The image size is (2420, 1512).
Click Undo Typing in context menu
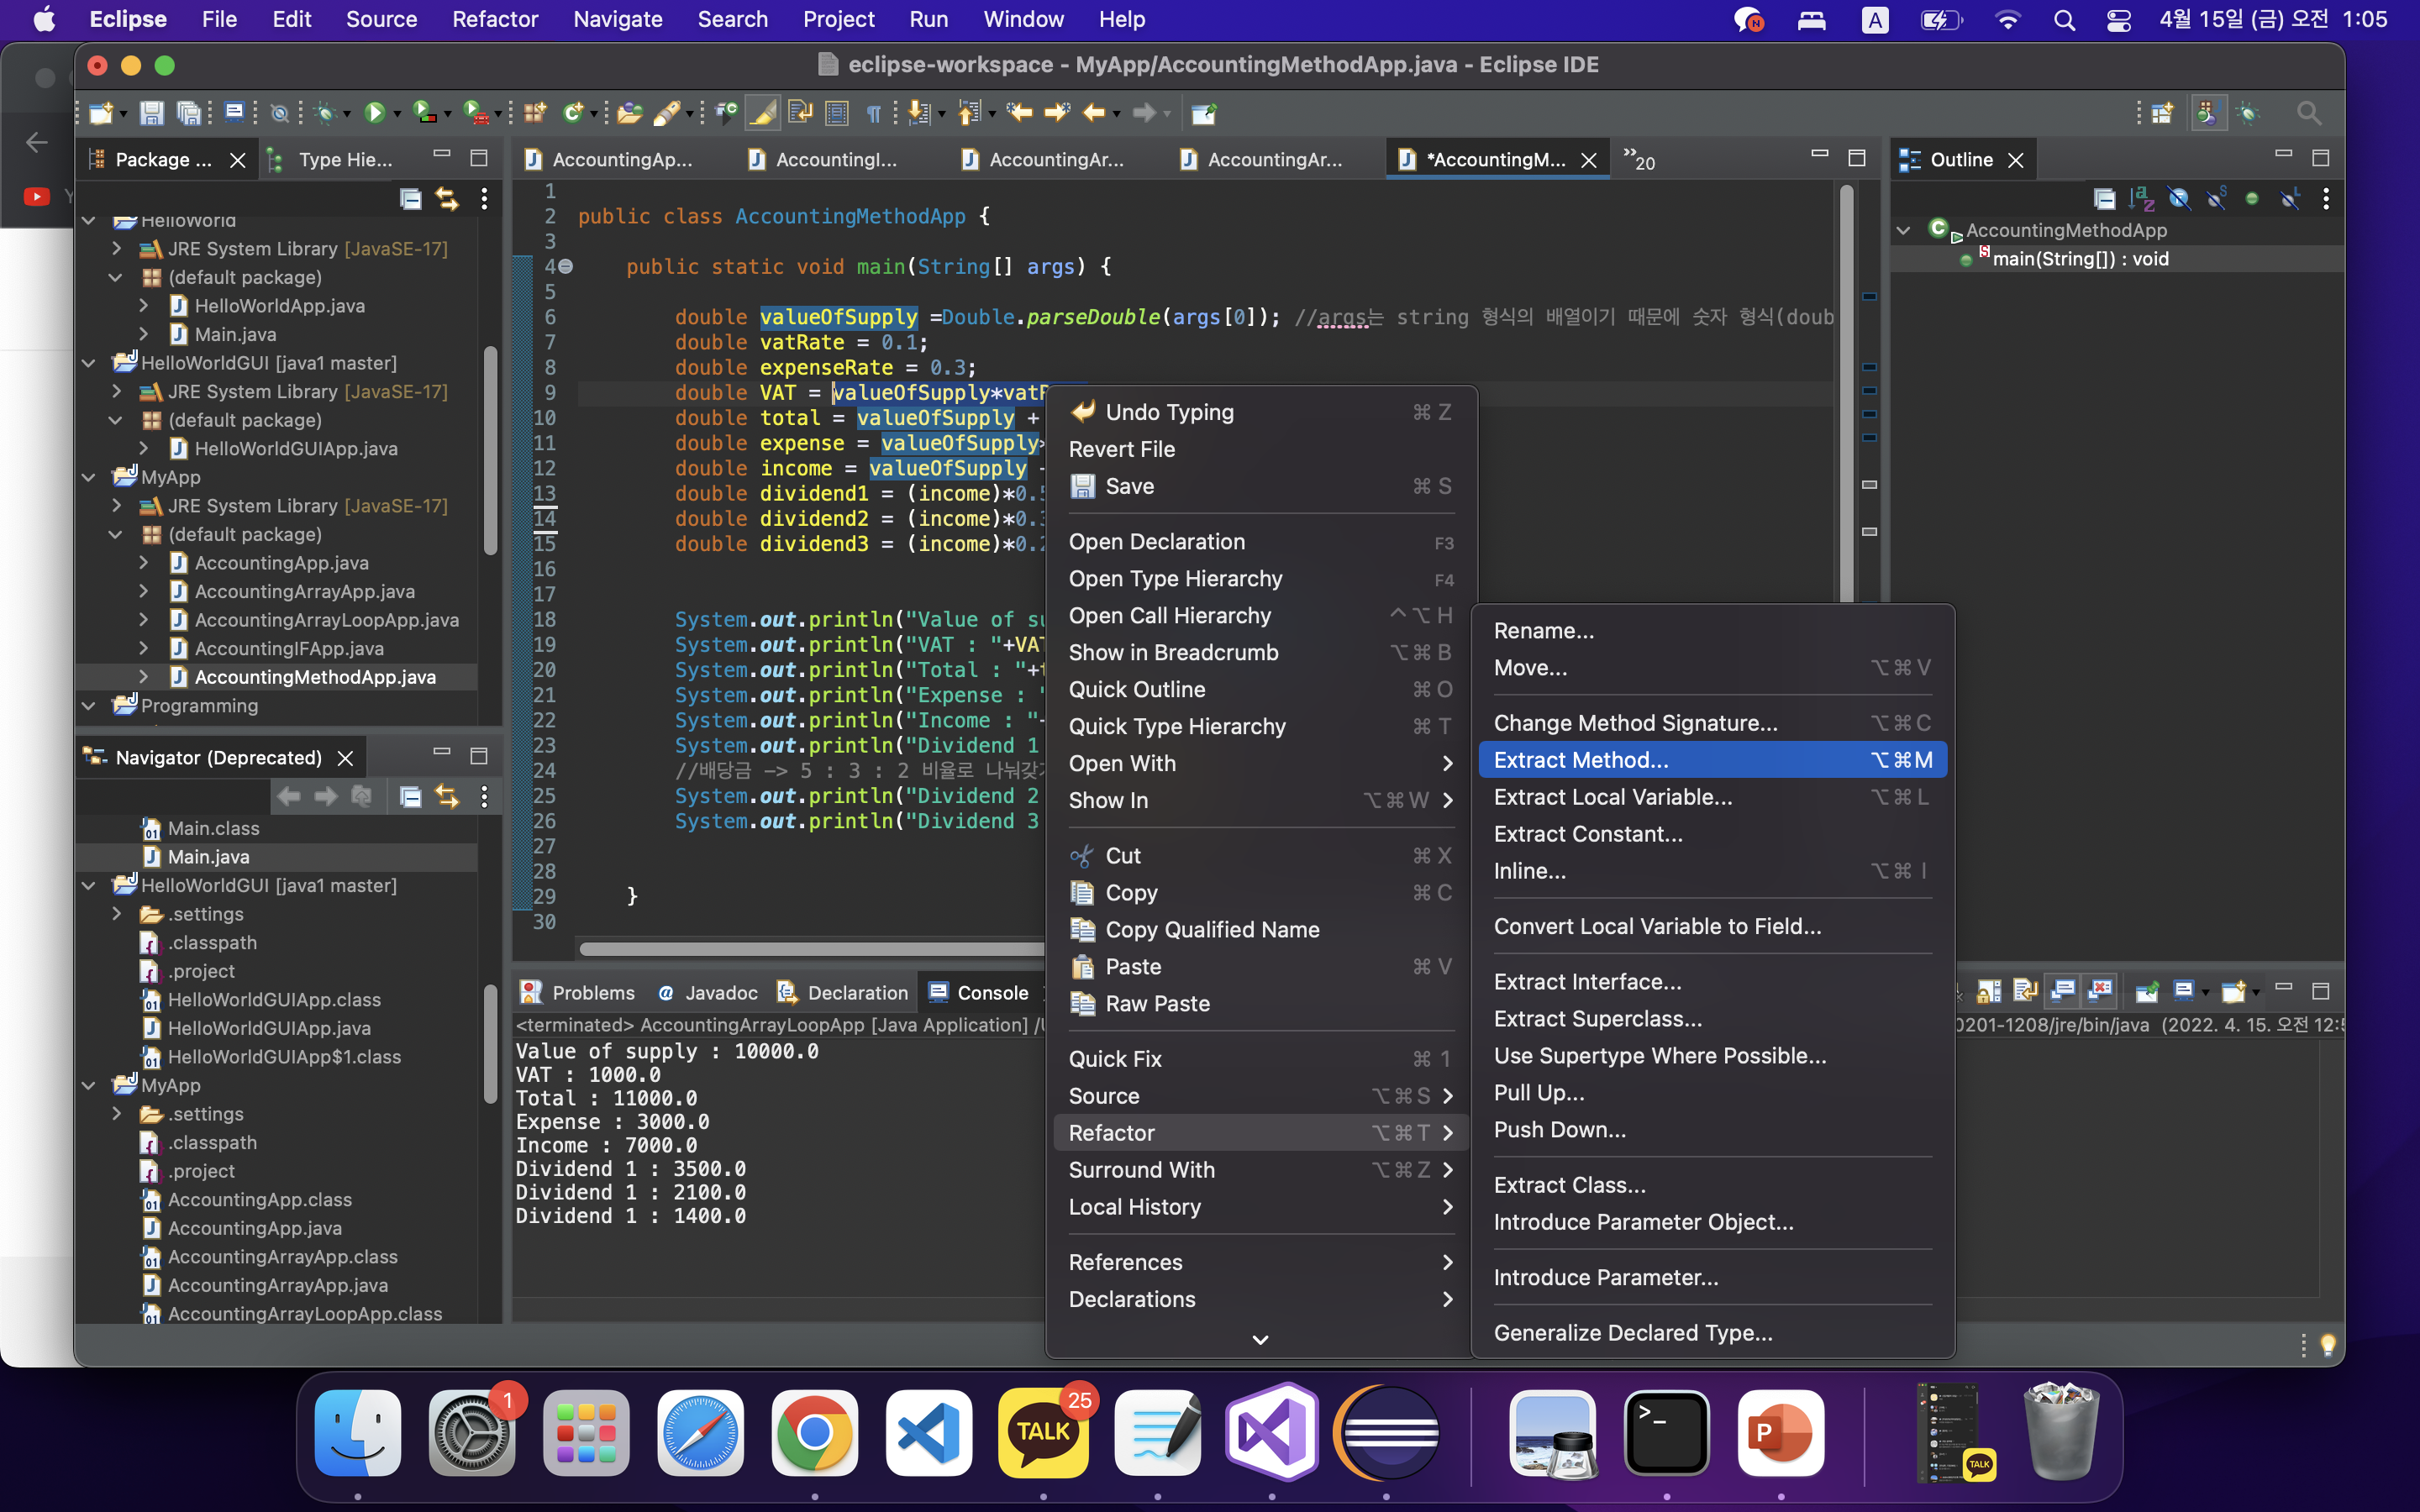(x=1169, y=412)
